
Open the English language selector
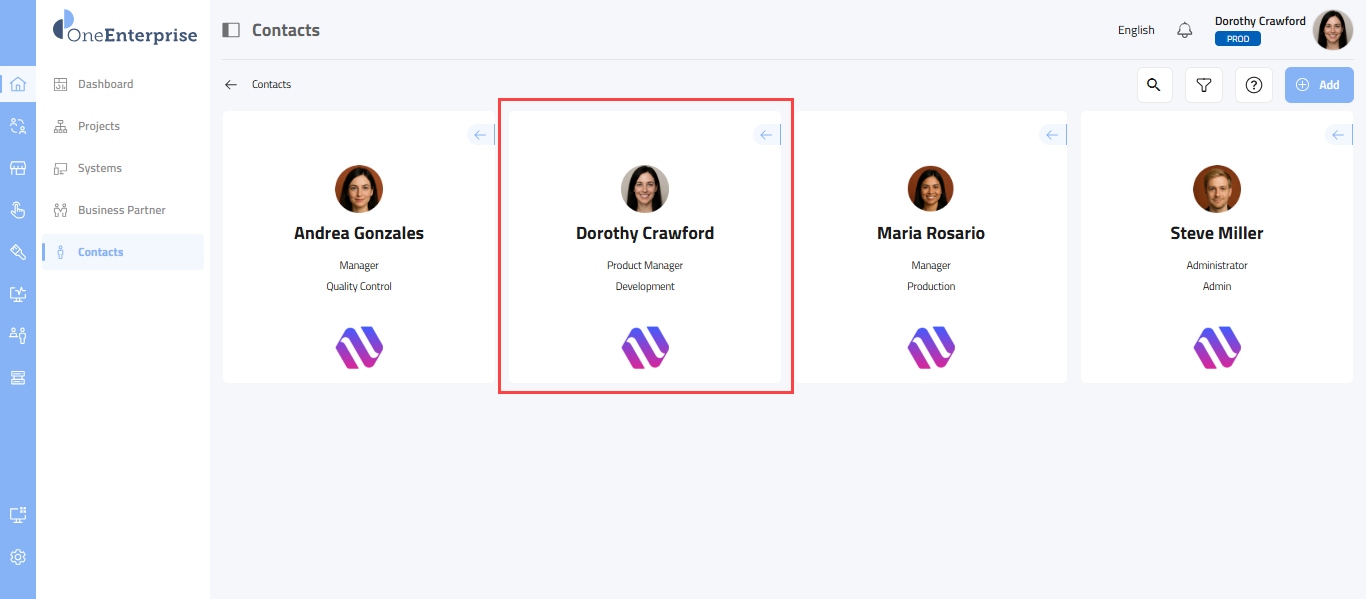tap(1136, 30)
